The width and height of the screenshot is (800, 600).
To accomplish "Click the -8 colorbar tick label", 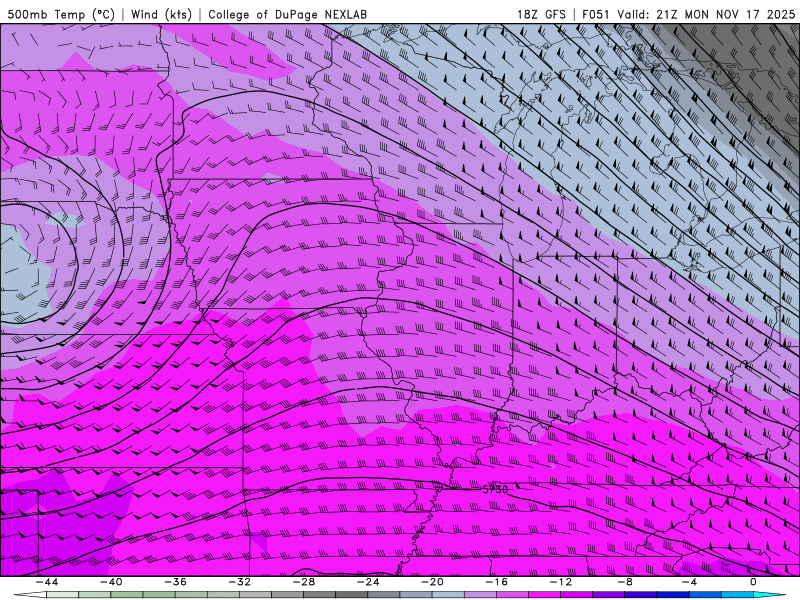I will click(x=626, y=582).
